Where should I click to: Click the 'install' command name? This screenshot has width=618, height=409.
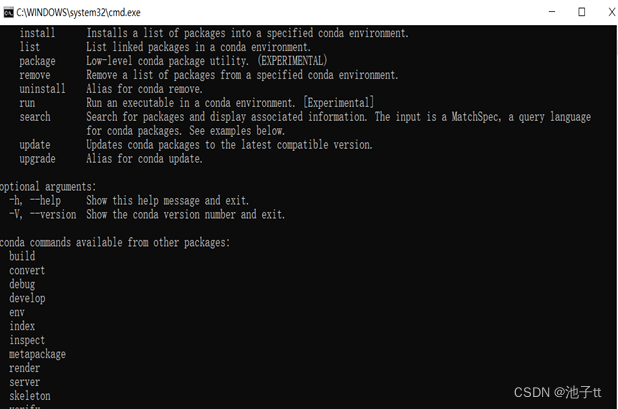[37, 33]
